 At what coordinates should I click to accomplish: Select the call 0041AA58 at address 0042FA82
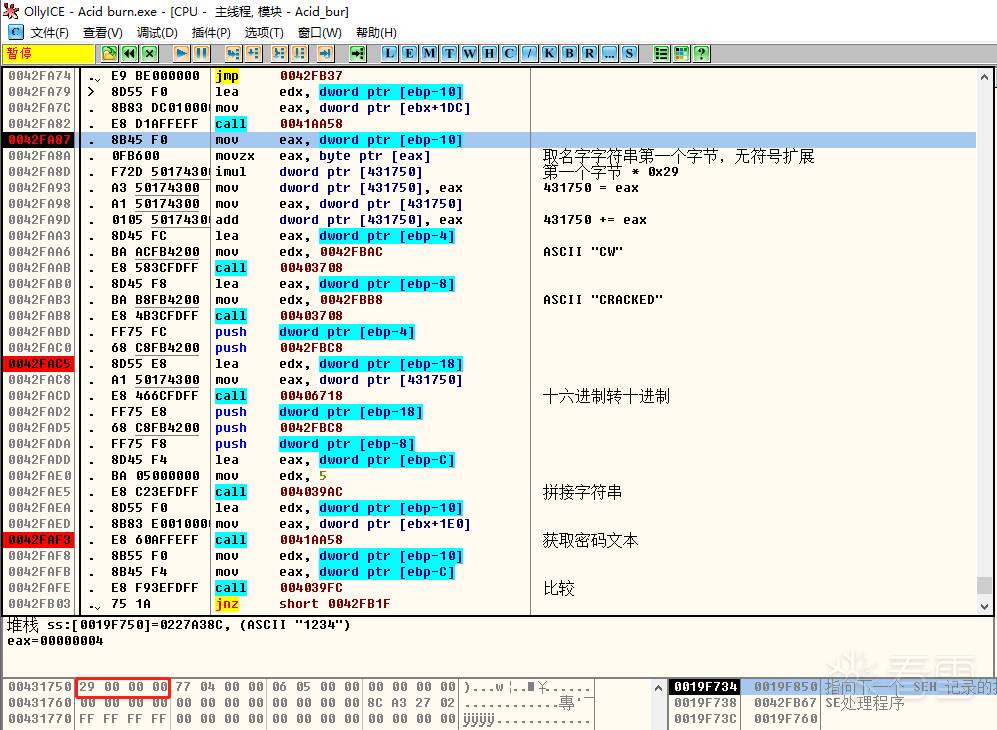tap(278, 124)
